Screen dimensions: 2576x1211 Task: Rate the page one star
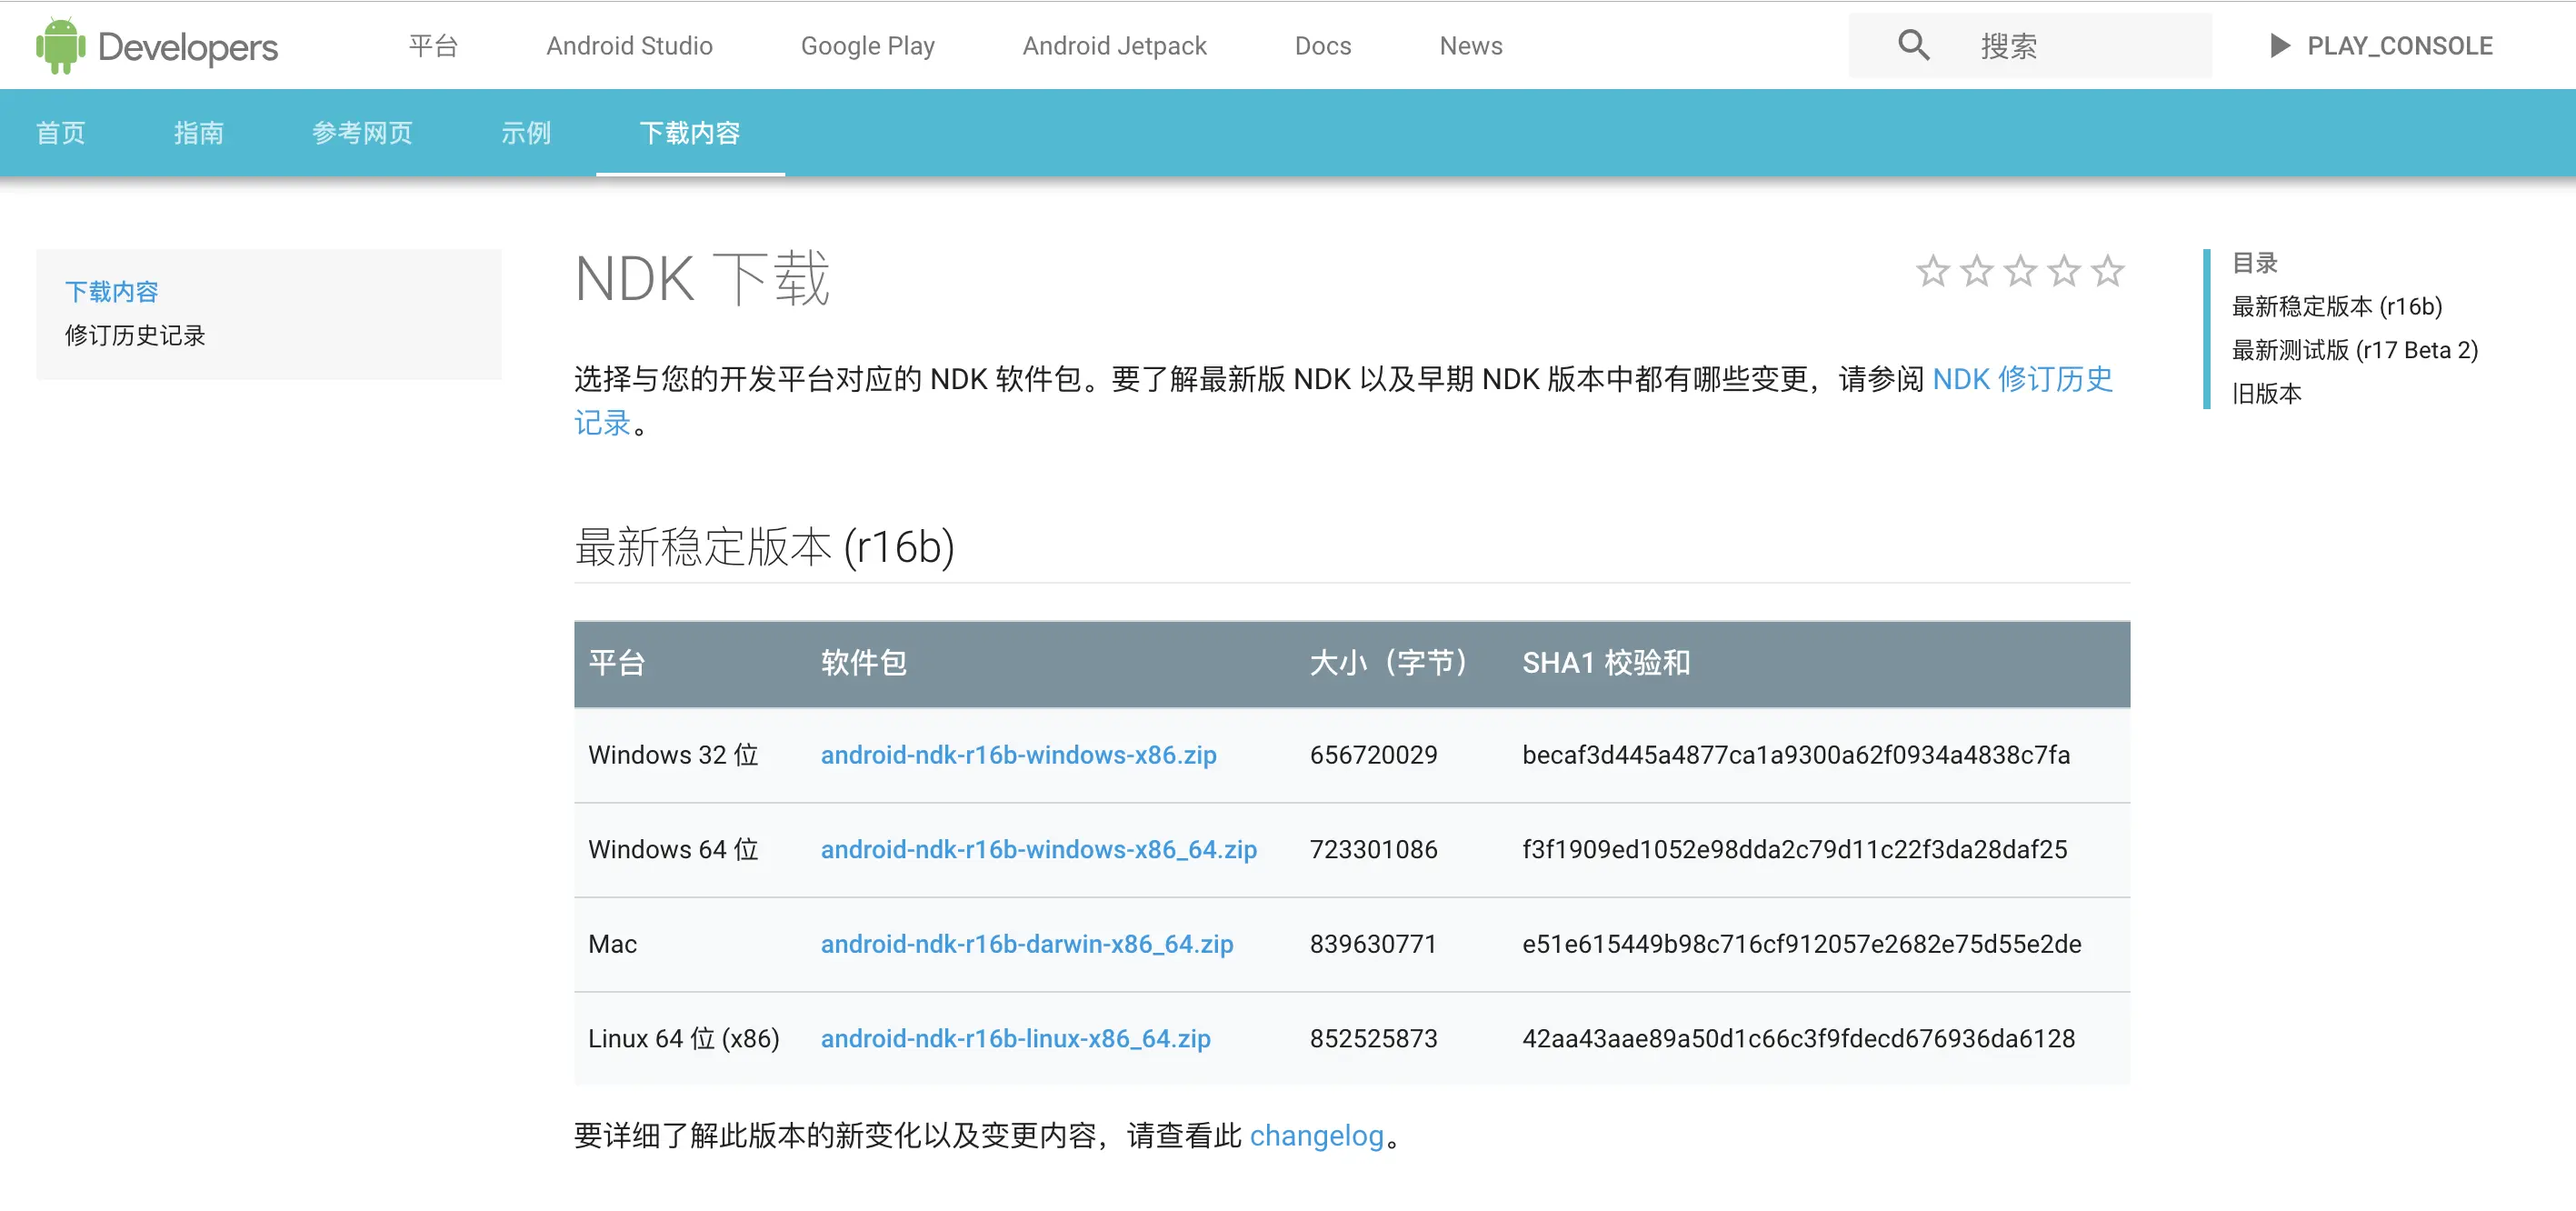[1932, 271]
